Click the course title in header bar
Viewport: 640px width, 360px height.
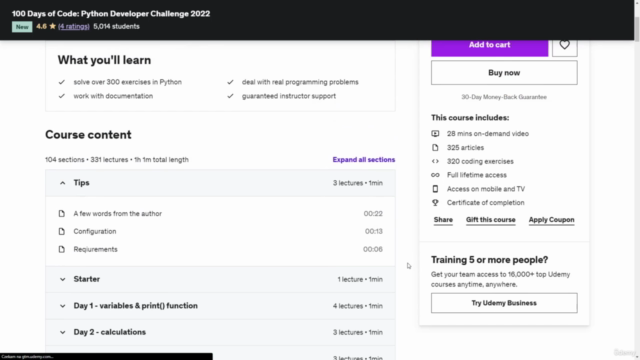(111, 14)
